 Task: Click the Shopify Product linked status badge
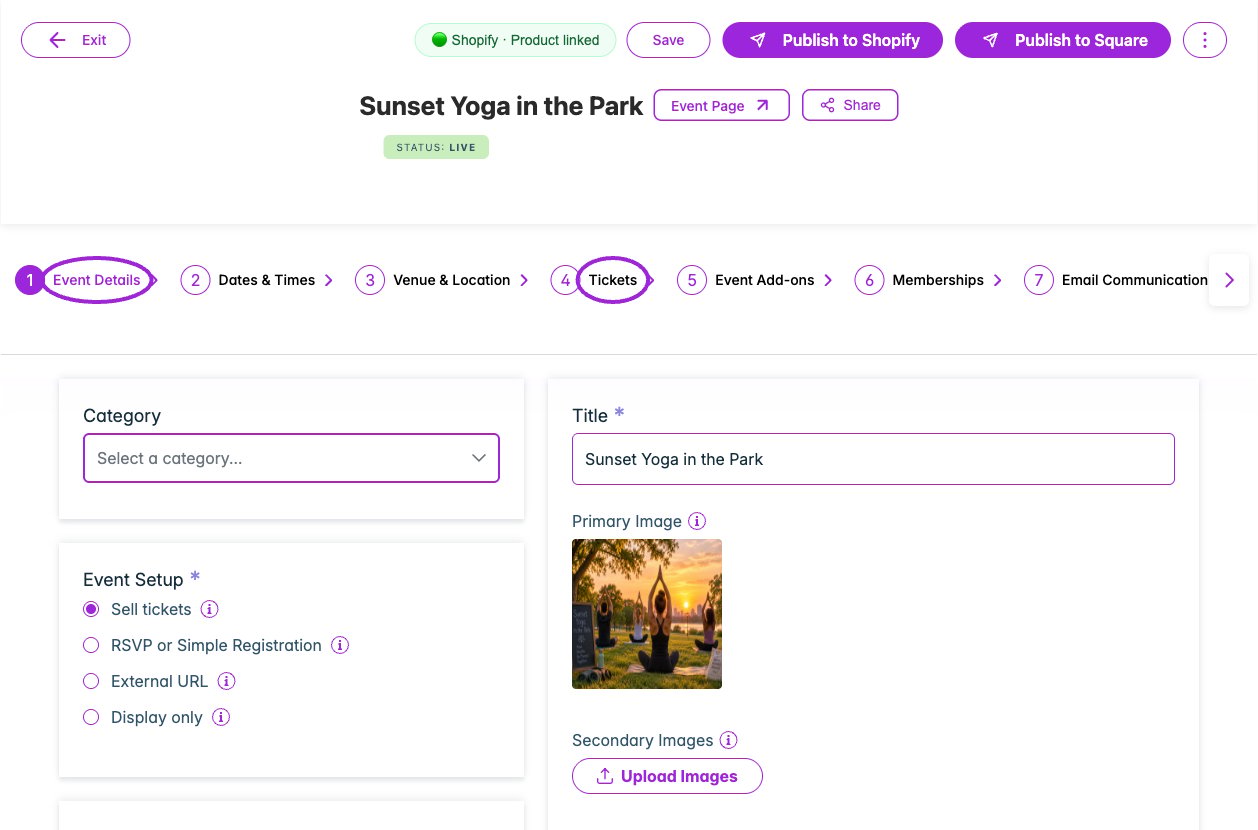point(516,40)
